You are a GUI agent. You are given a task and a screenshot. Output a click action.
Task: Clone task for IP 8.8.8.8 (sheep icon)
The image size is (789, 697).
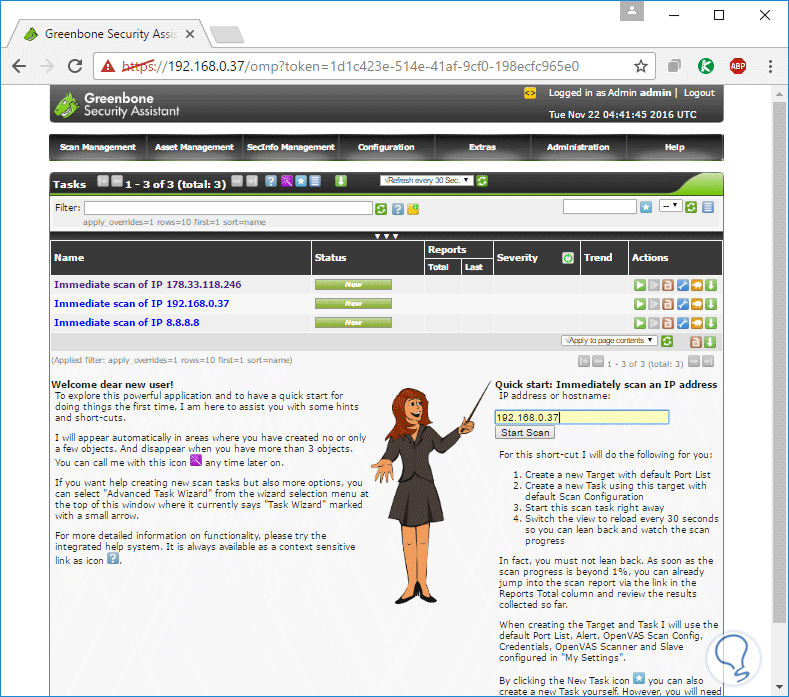(697, 323)
